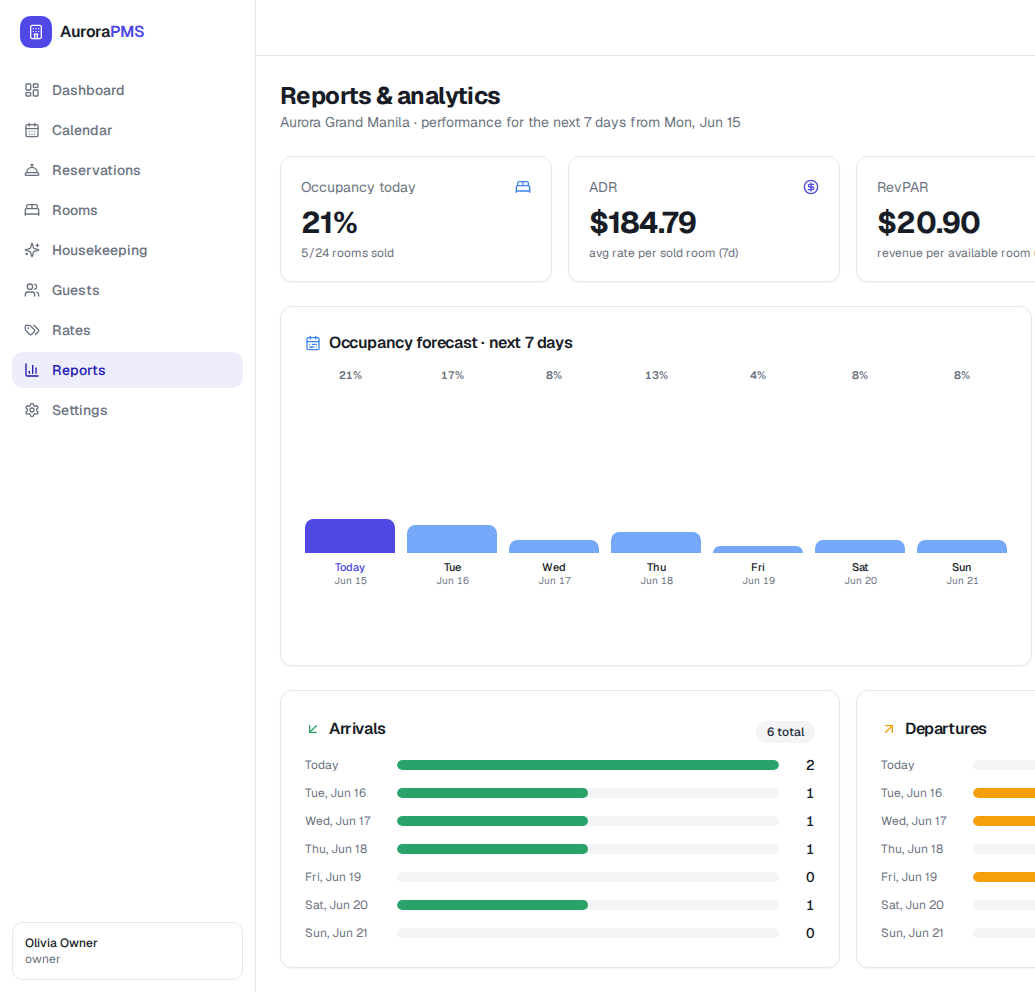Click the Reservations bell icon
1035x992 pixels.
[x=32, y=170]
